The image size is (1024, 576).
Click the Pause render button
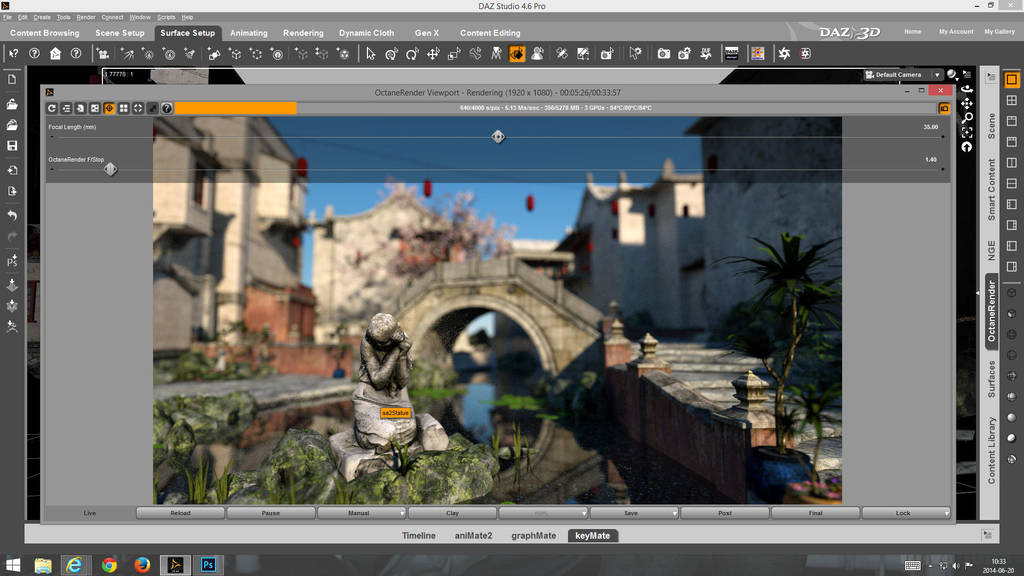[x=270, y=512]
